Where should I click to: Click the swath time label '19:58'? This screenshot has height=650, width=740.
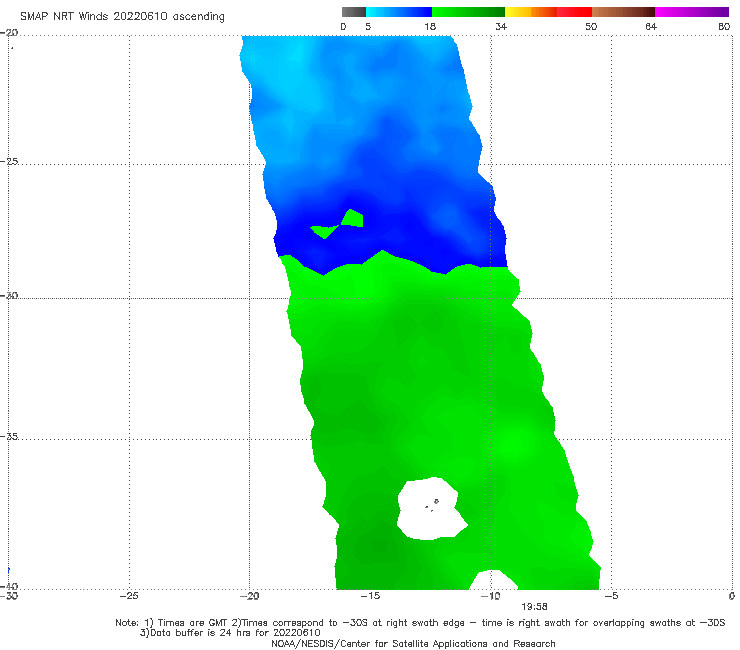[534, 607]
